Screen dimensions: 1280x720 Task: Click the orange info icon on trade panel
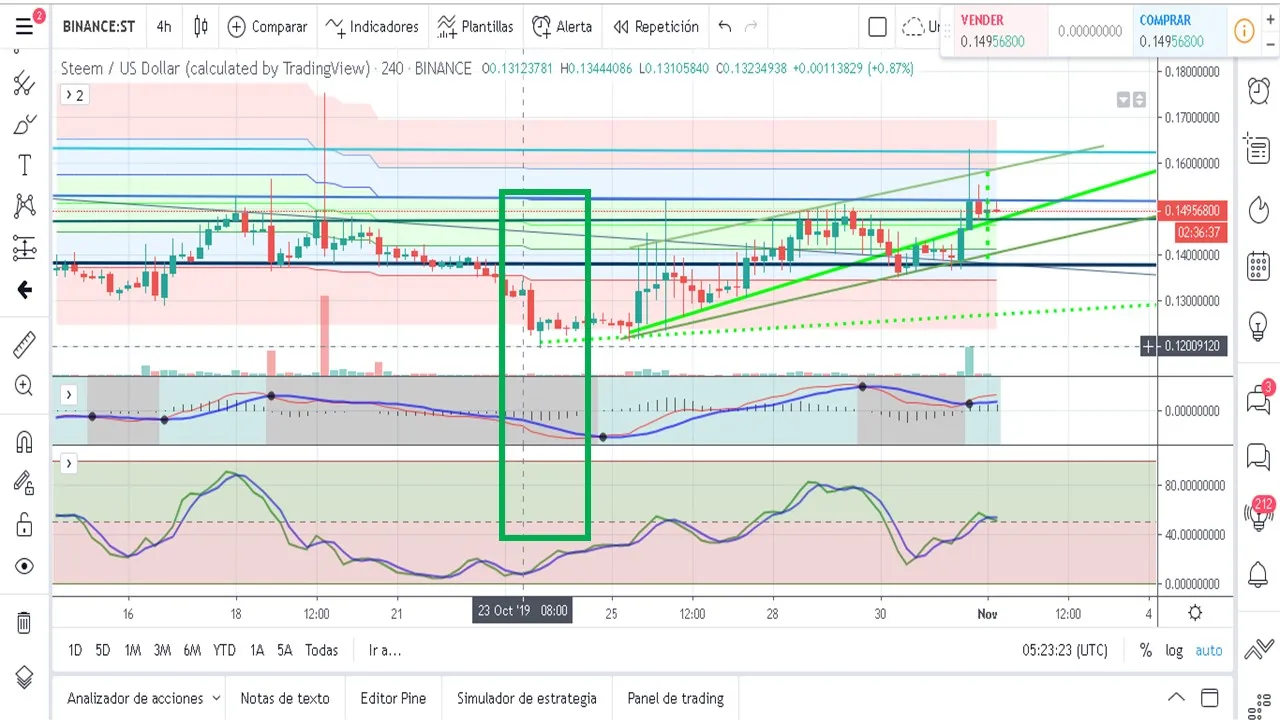1245,31
